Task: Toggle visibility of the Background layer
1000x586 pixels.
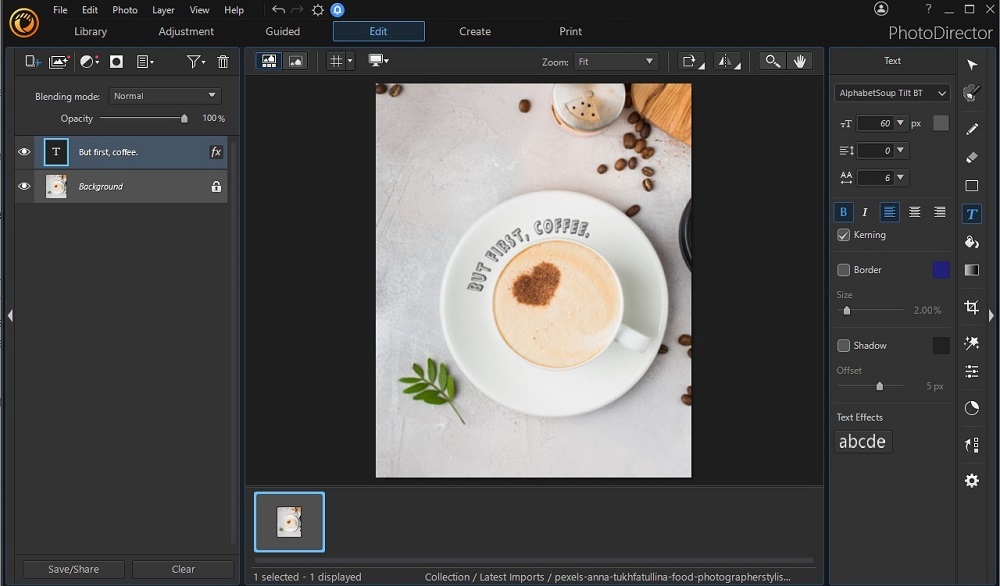Action: (x=23, y=186)
